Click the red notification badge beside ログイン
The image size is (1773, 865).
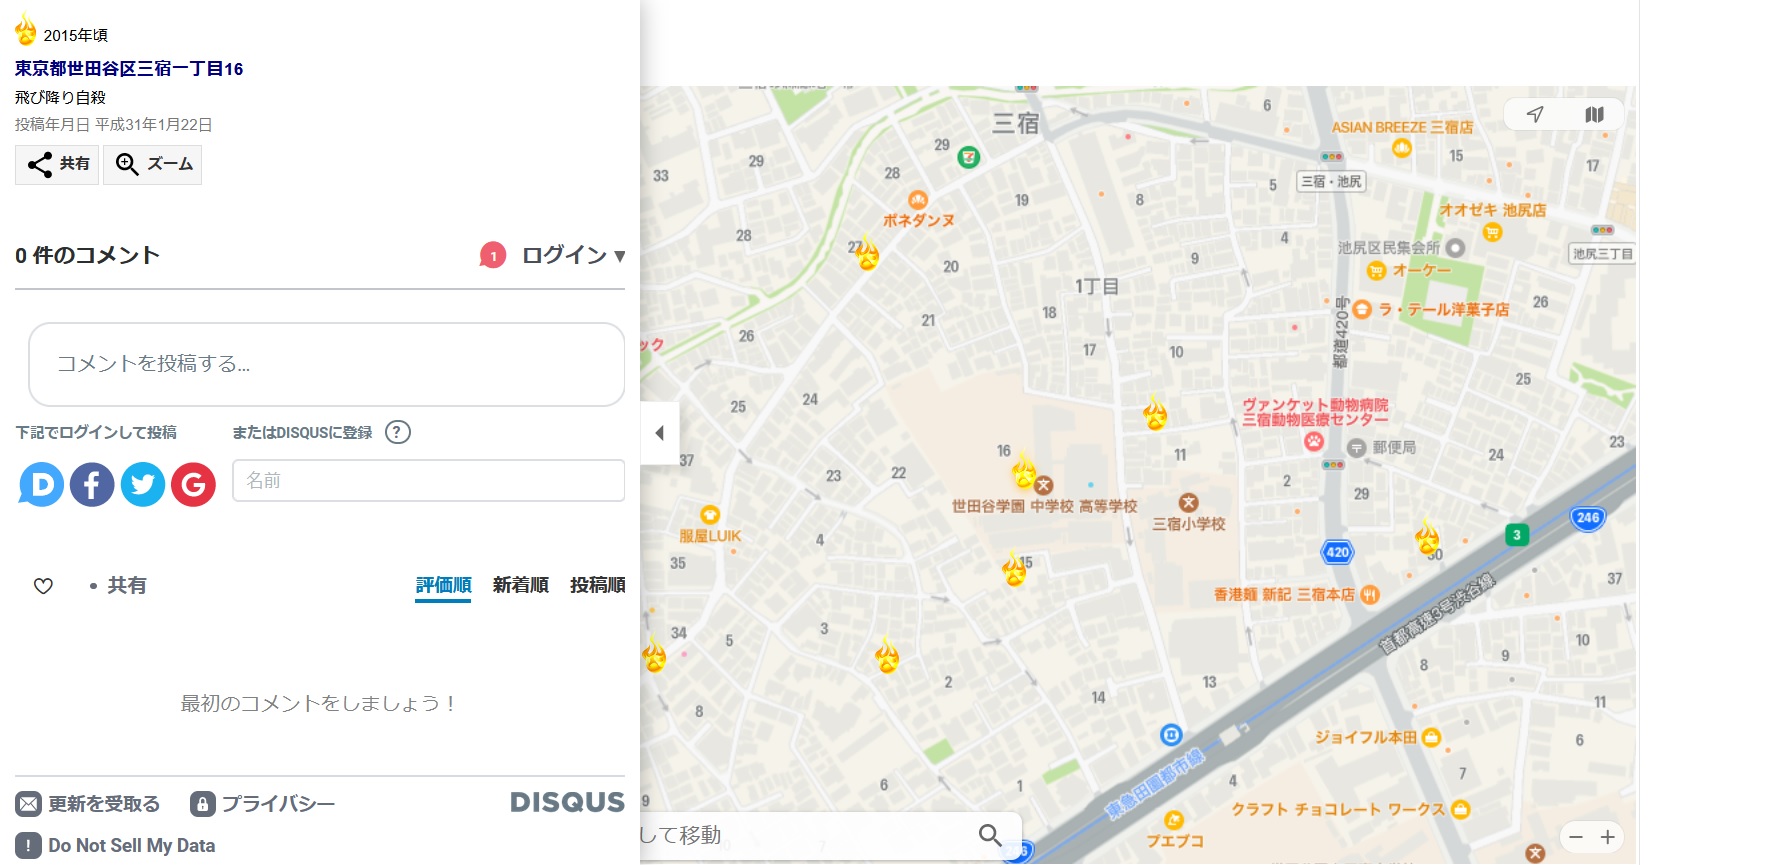tap(492, 256)
